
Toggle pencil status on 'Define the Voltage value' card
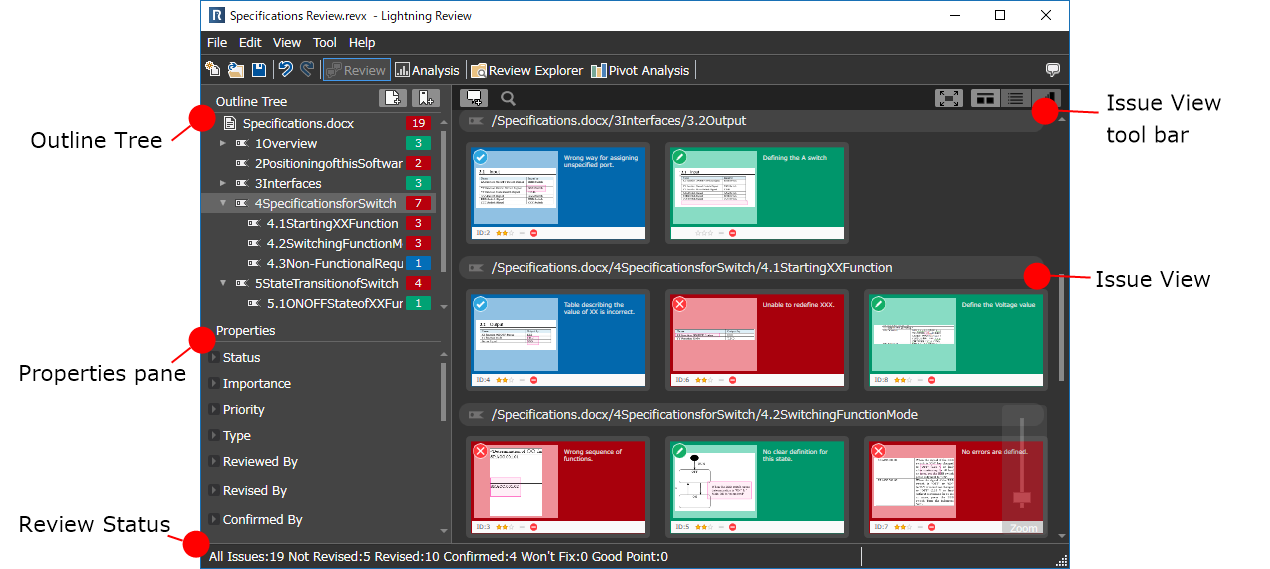[879, 304]
